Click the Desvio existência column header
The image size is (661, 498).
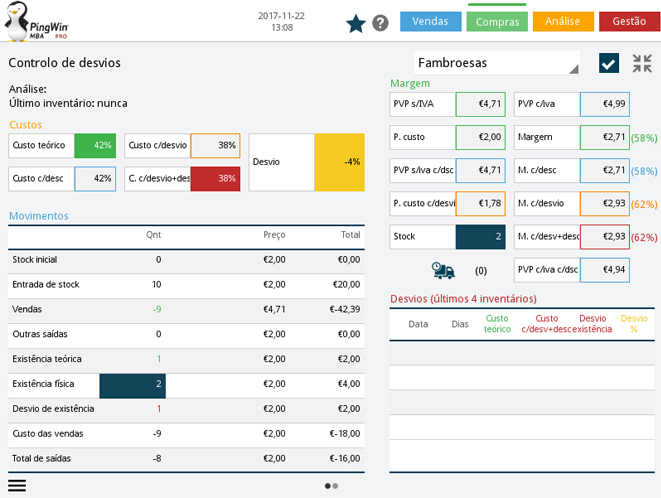point(592,324)
